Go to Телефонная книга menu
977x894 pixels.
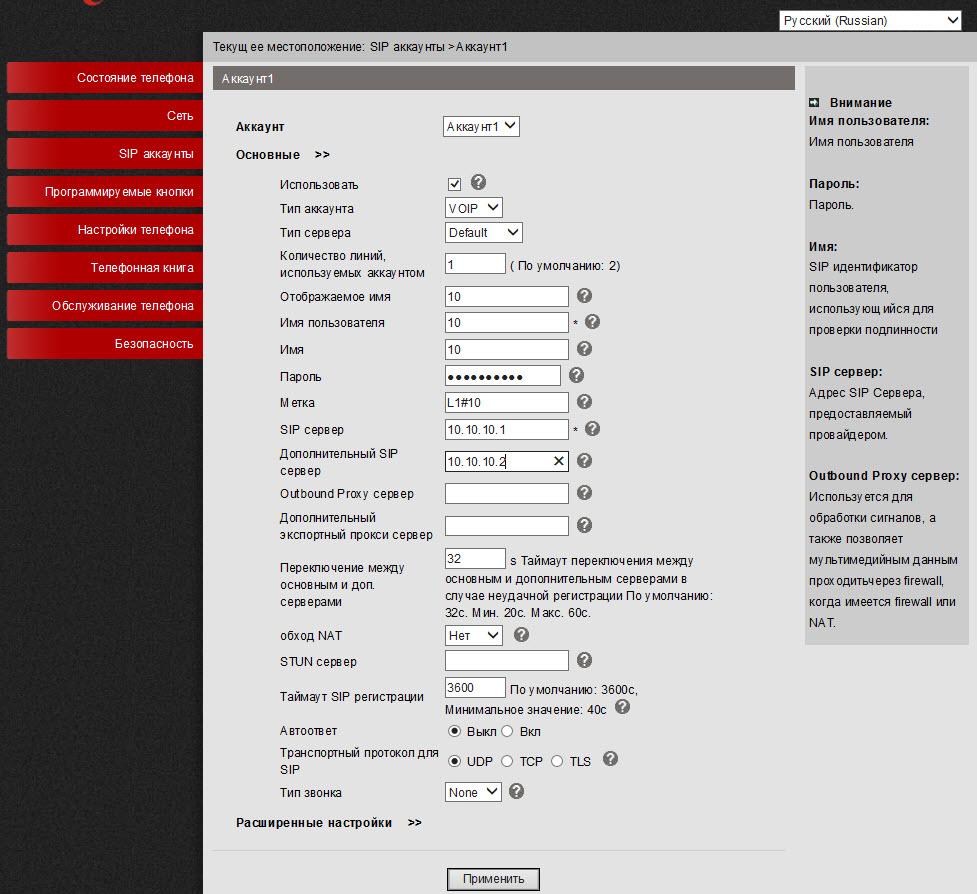(104, 268)
